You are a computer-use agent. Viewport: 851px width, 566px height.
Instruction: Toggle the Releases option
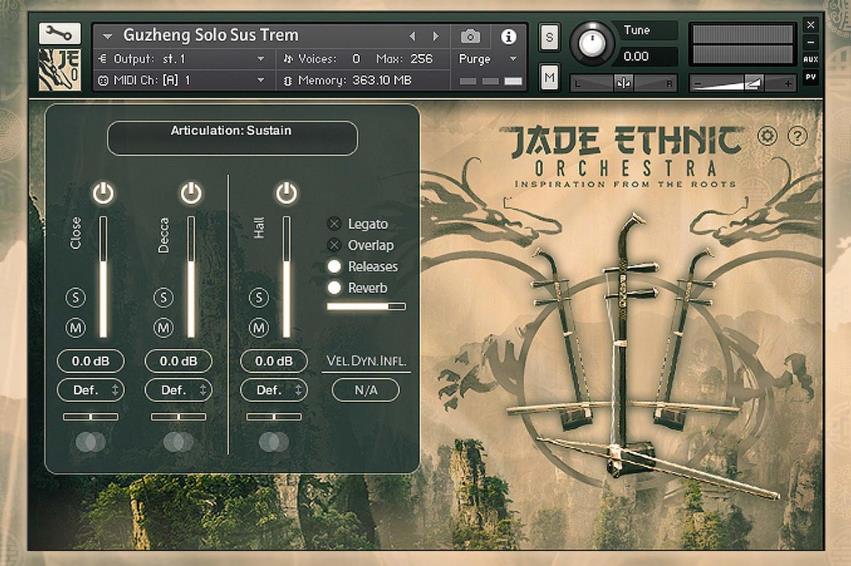point(334,266)
